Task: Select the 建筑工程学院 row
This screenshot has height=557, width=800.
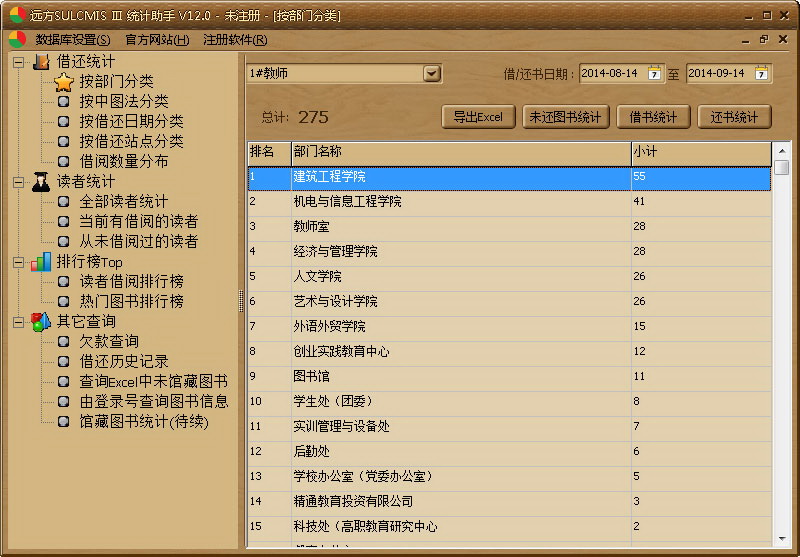Action: [x=509, y=179]
